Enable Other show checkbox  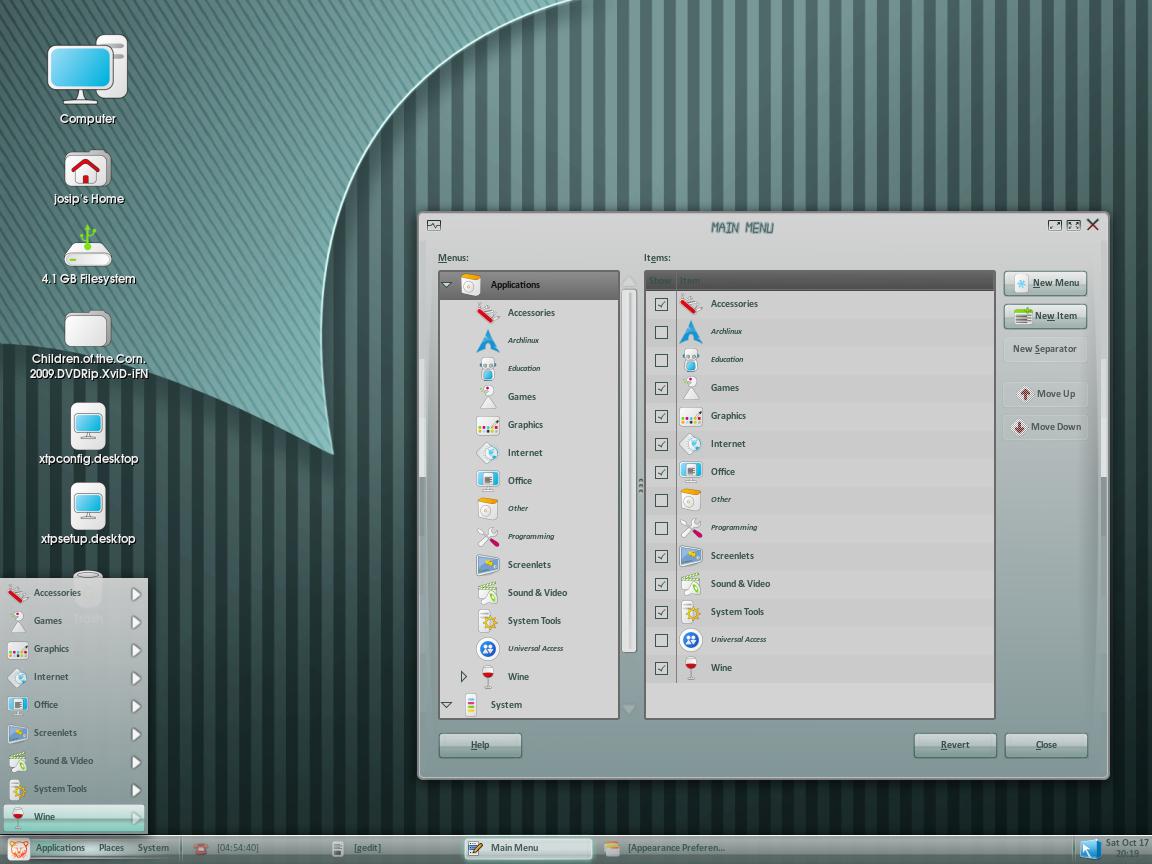[x=661, y=500]
